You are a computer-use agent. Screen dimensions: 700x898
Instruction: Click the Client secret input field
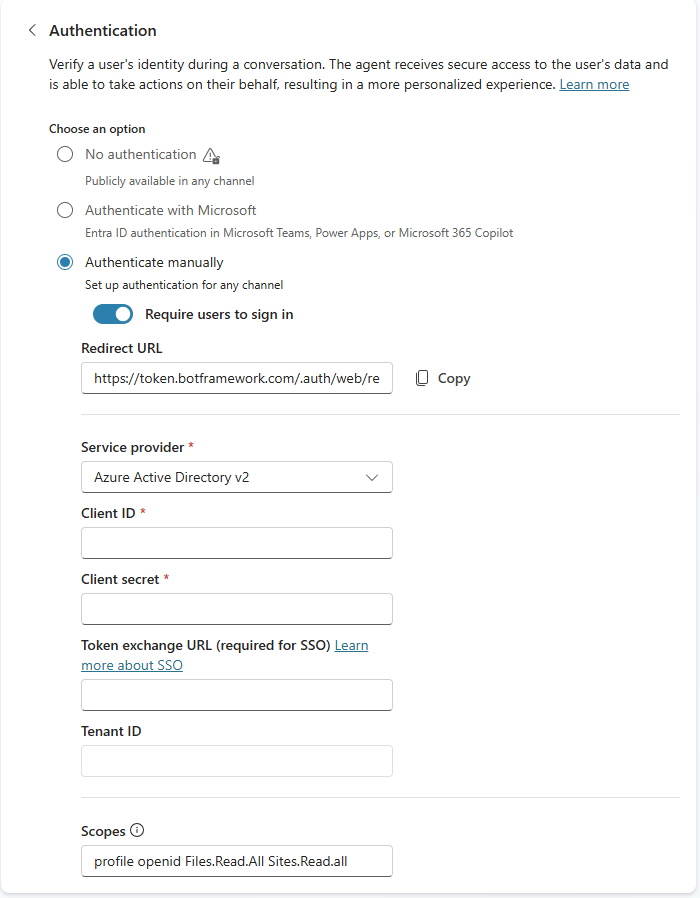tap(236, 609)
